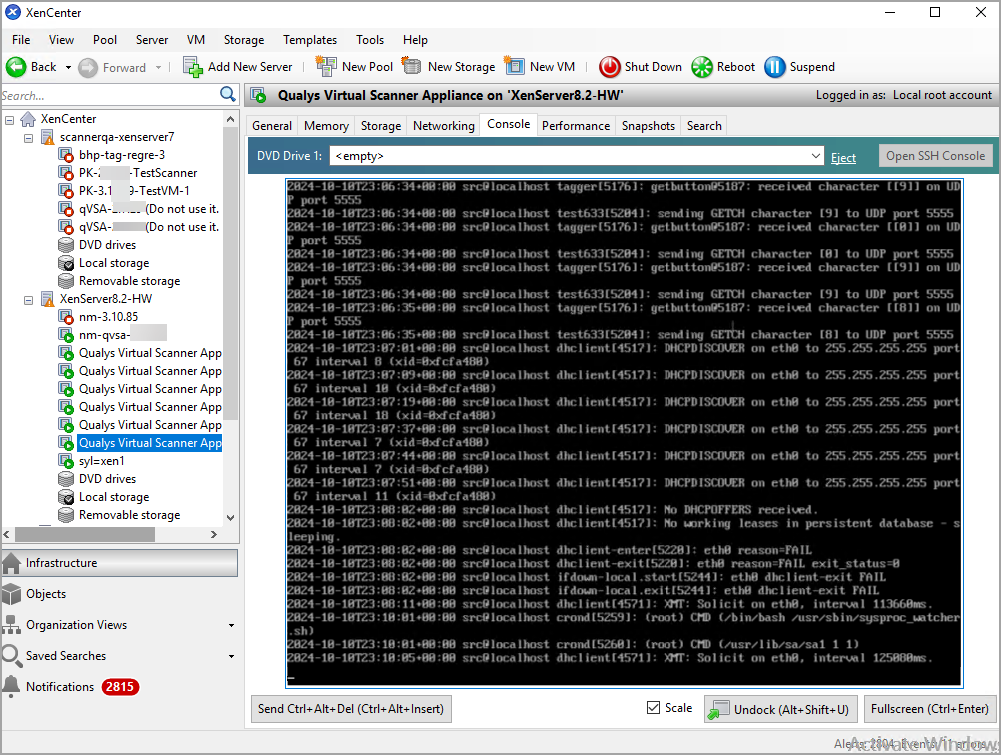Click the Notifications bell icon
The height and width of the screenshot is (755, 1001).
pyautogui.click(x=11, y=686)
